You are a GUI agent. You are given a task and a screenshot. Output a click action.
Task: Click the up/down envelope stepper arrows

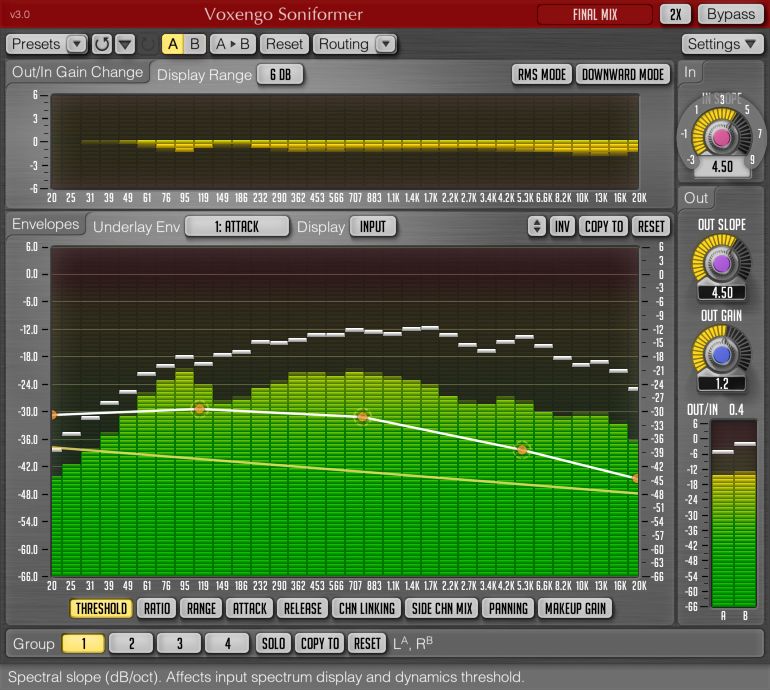click(537, 227)
